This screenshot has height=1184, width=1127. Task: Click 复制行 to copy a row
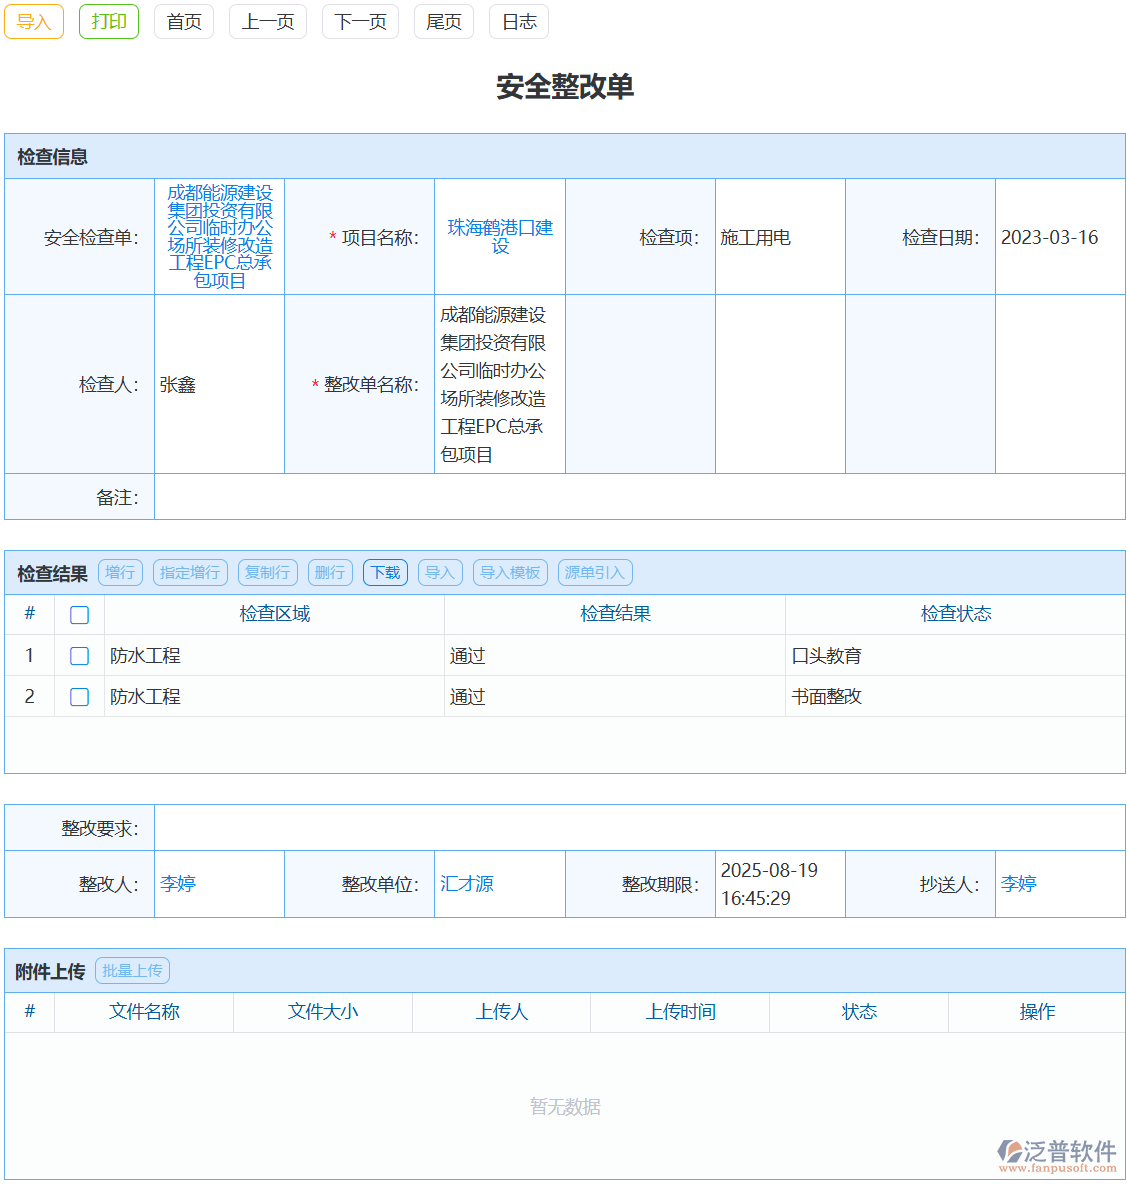pyautogui.click(x=266, y=572)
